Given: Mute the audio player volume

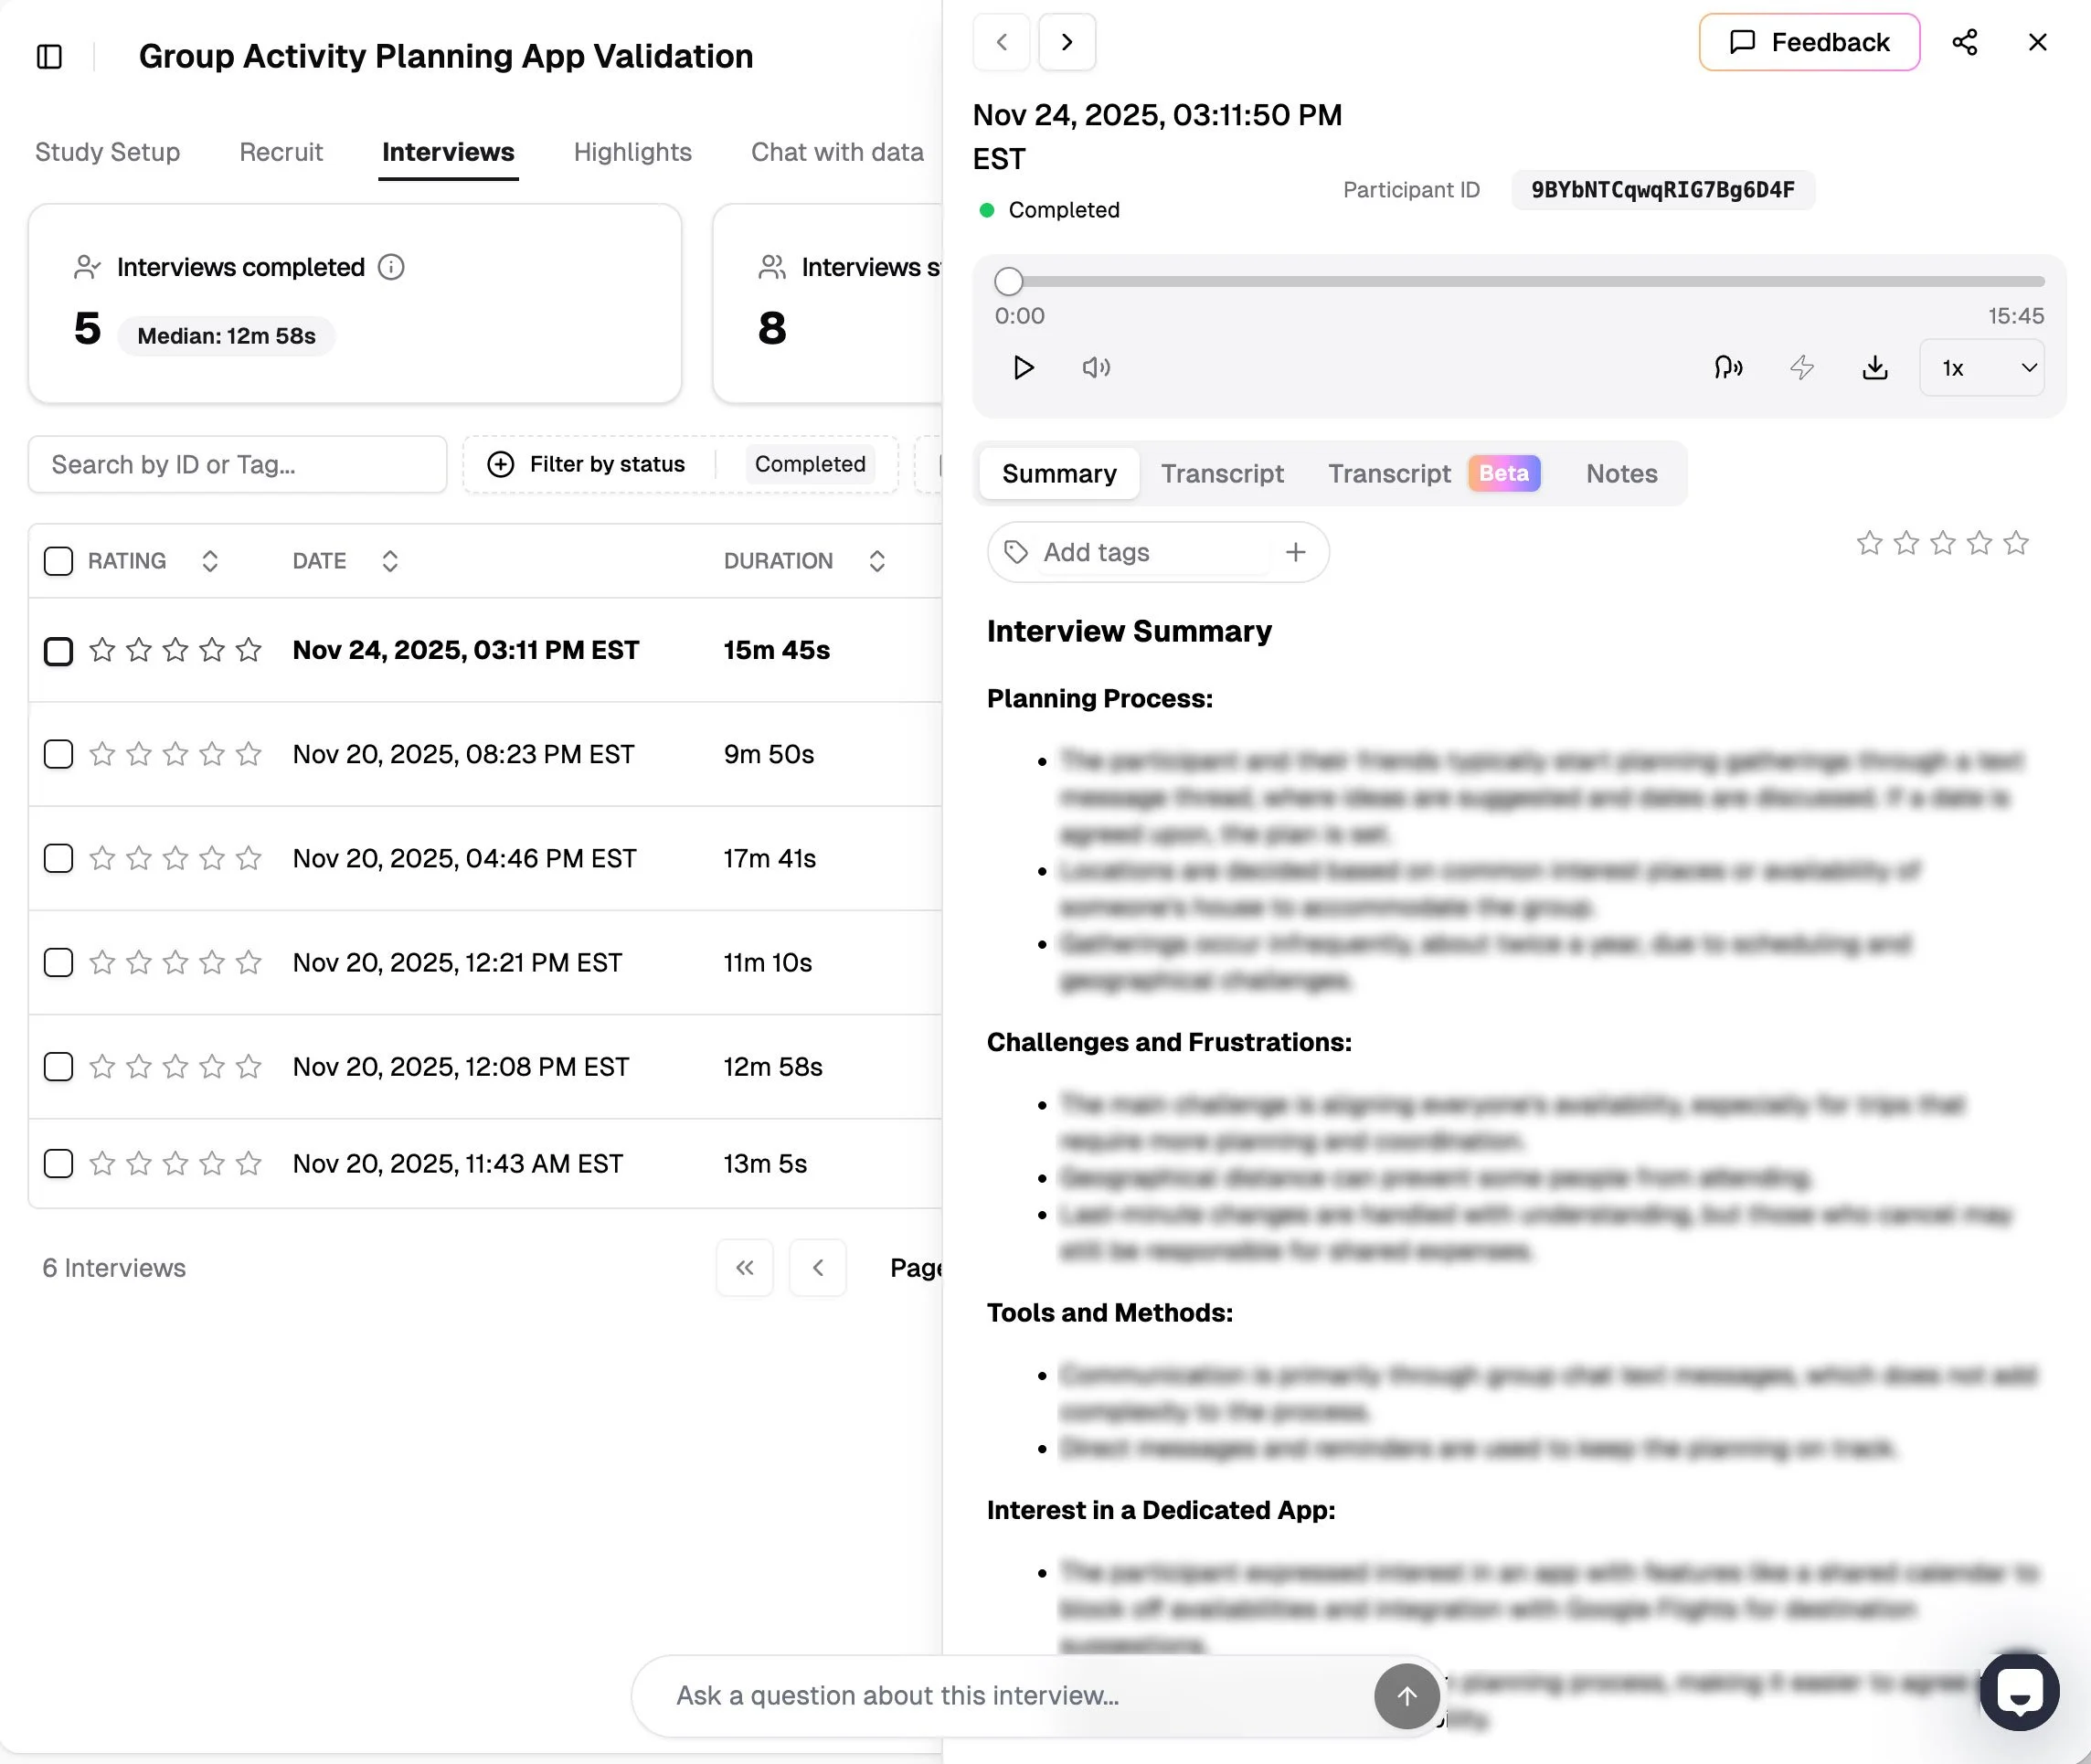Looking at the screenshot, I should [1096, 368].
